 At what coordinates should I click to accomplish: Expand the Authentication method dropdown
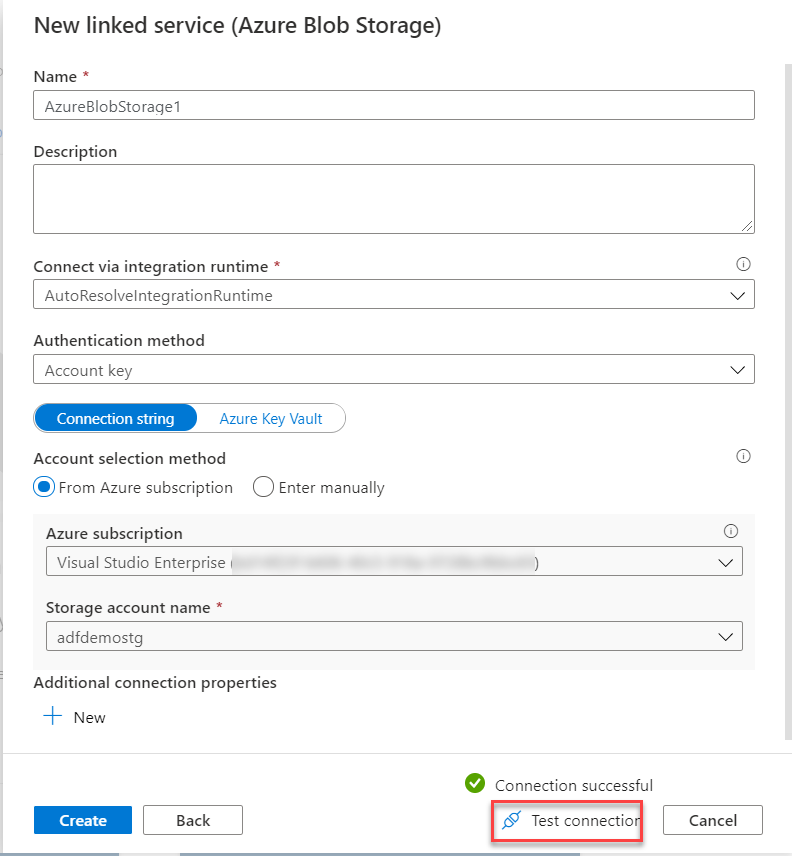pyautogui.click(x=394, y=370)
